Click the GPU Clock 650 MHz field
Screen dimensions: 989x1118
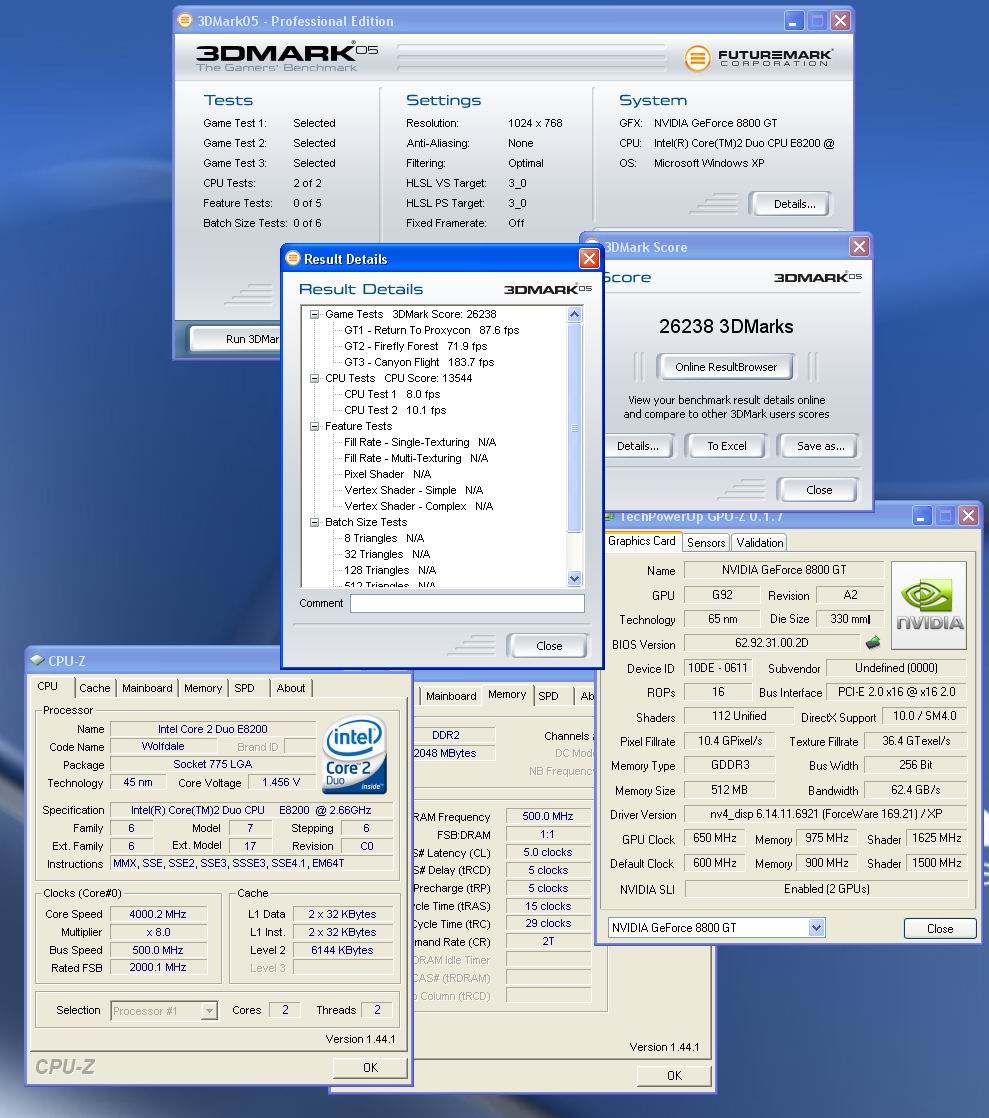coord(714,838)
